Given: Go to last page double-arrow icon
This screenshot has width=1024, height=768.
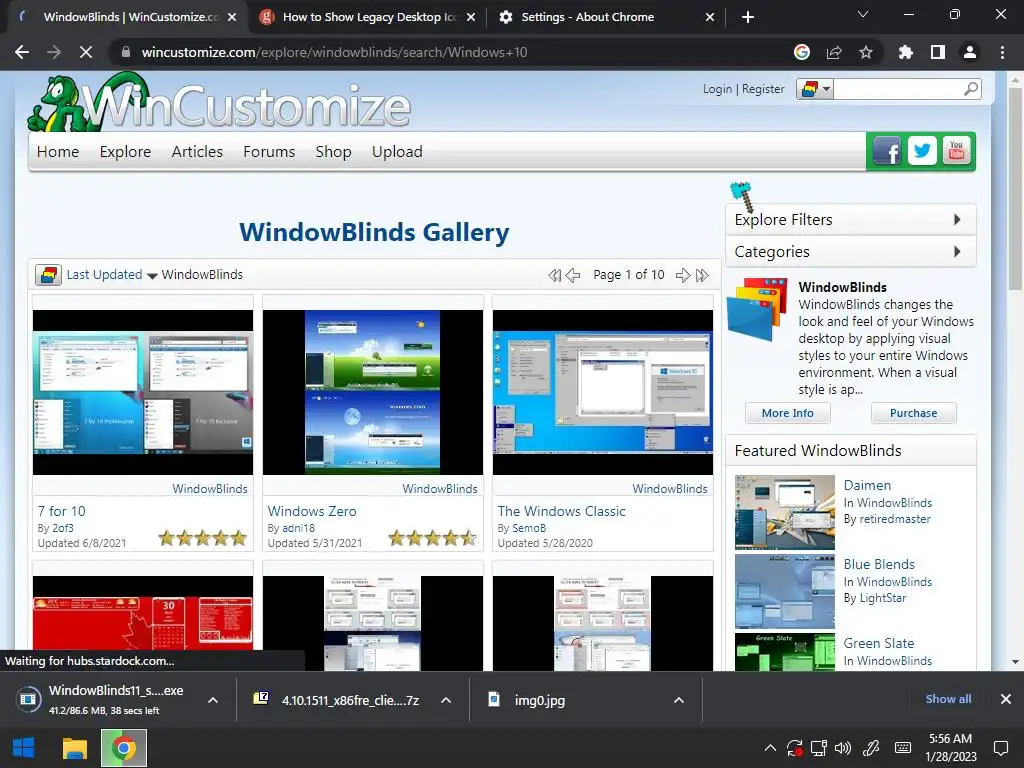Looking at the screenshot, I should [x=702, y=275].
